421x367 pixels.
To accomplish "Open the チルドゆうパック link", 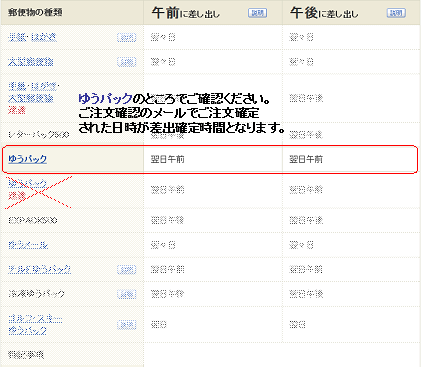I will click(40, 269).
